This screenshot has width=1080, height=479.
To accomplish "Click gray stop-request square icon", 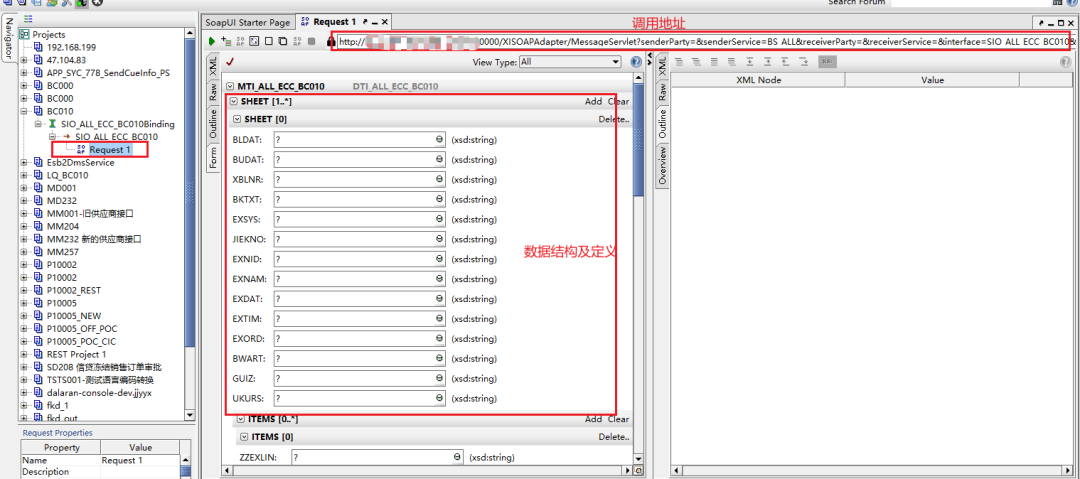I will (x=311, y=41).
